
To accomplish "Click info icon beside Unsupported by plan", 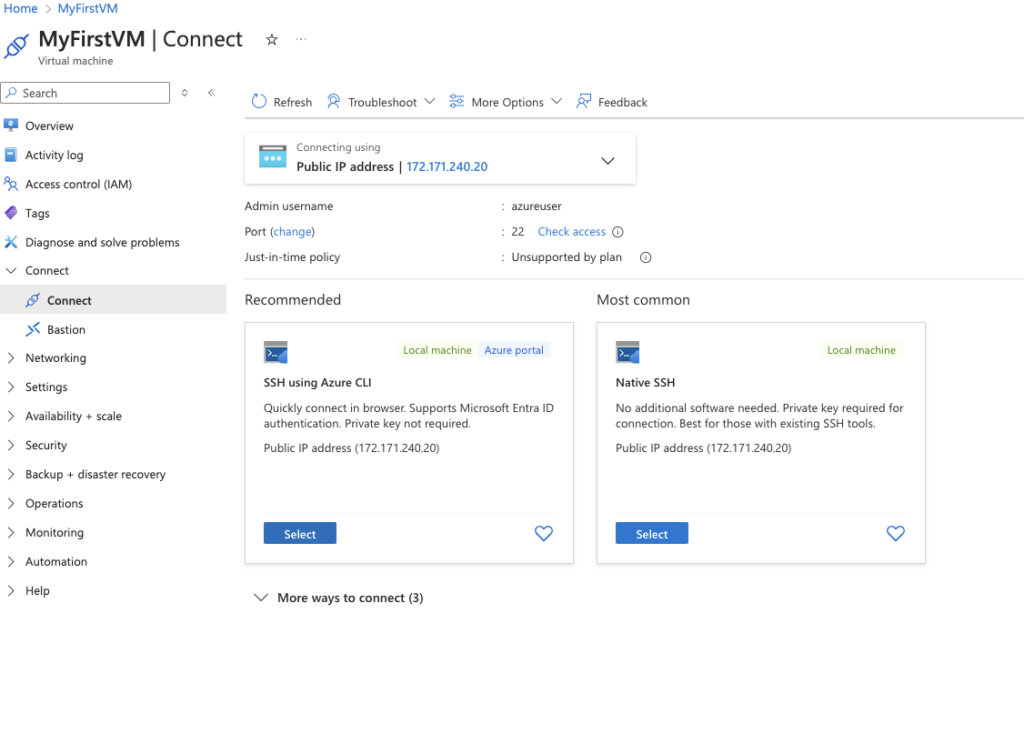I will click(645, 257).
